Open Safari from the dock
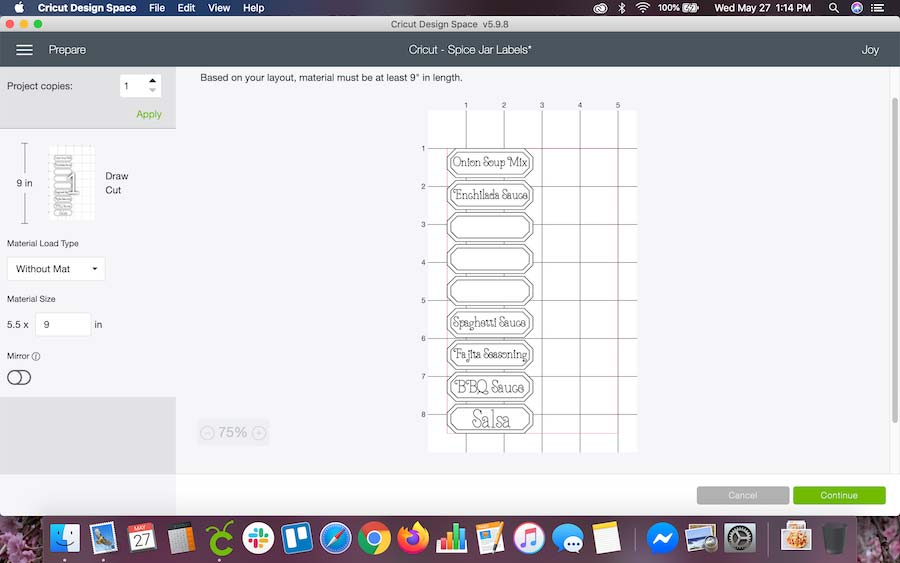The width and height of the screenshot is (900, 563). click(x=336, y=538)
